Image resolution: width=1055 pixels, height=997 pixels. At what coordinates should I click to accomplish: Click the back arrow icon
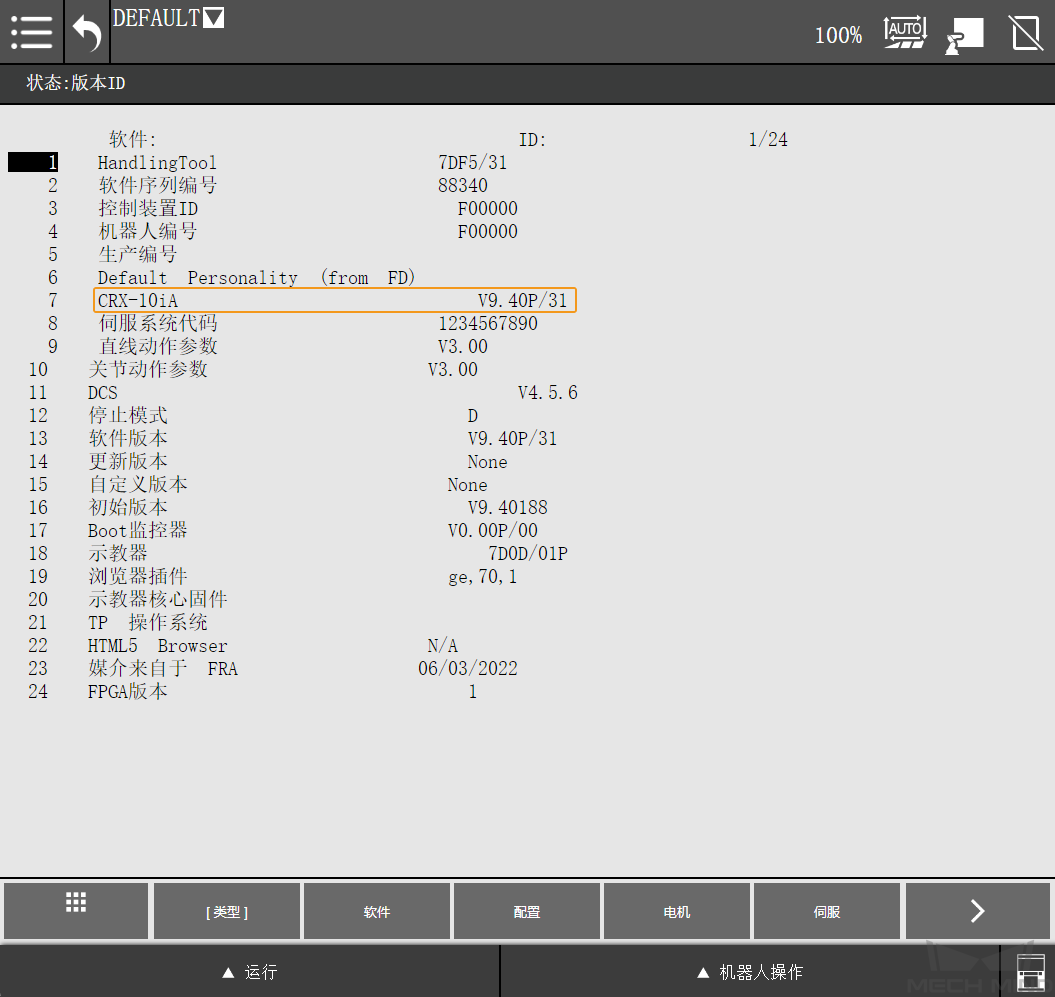point(87,34)
